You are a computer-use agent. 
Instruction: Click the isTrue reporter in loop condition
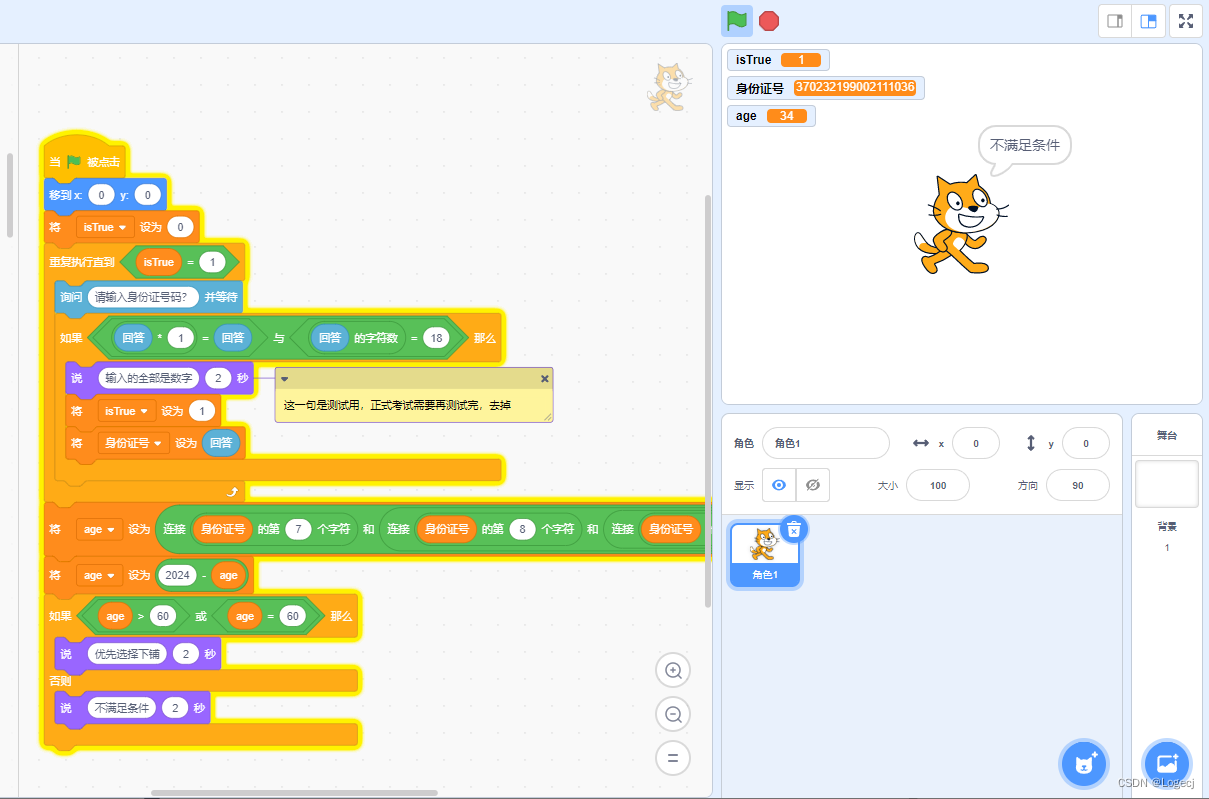[x=159, y=263]
